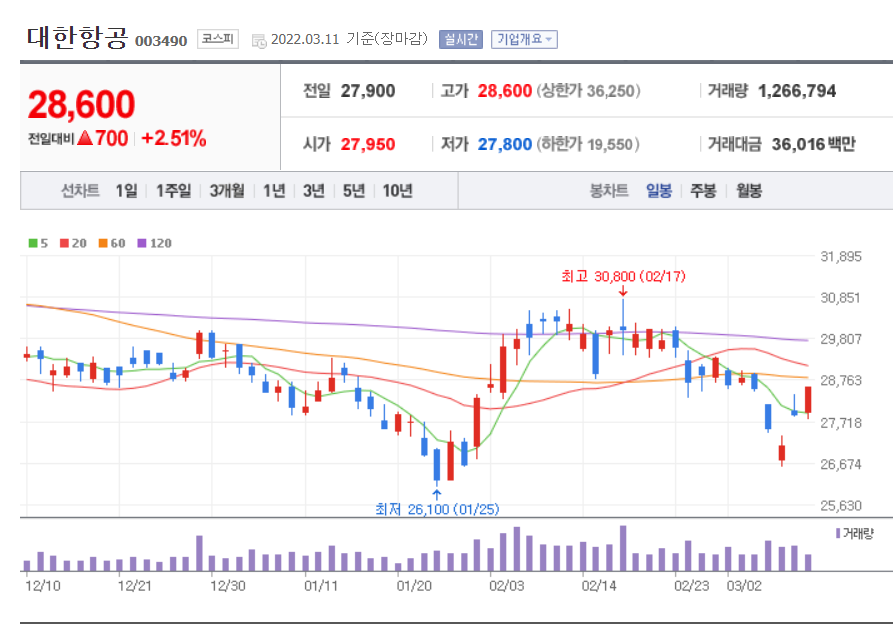Switch candle chart to 일봉
The height and width of the screenshot is (624, 893).
click(659, 191)
